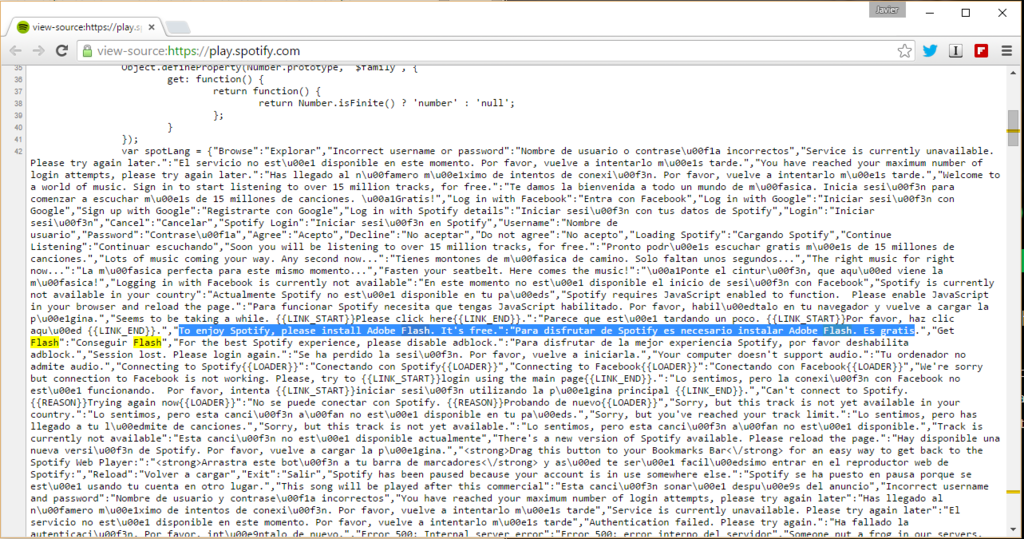Viewport: 1024px width, 539px height.
Task: Click the browser Forward arrow
Action: (x=39, y=51)
